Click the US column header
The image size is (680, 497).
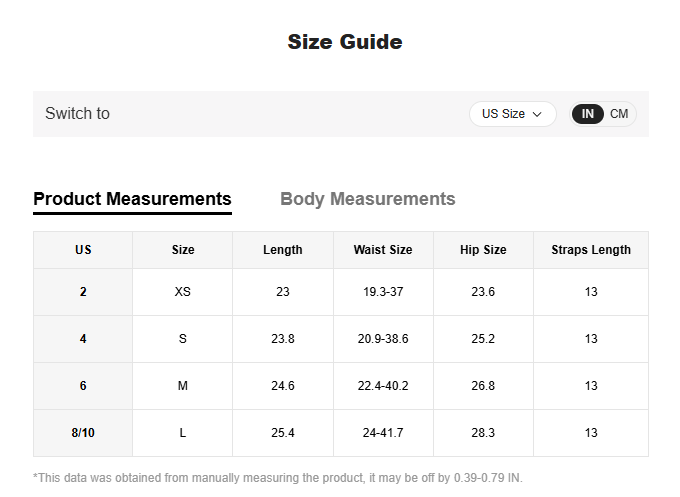coord(83,250)
